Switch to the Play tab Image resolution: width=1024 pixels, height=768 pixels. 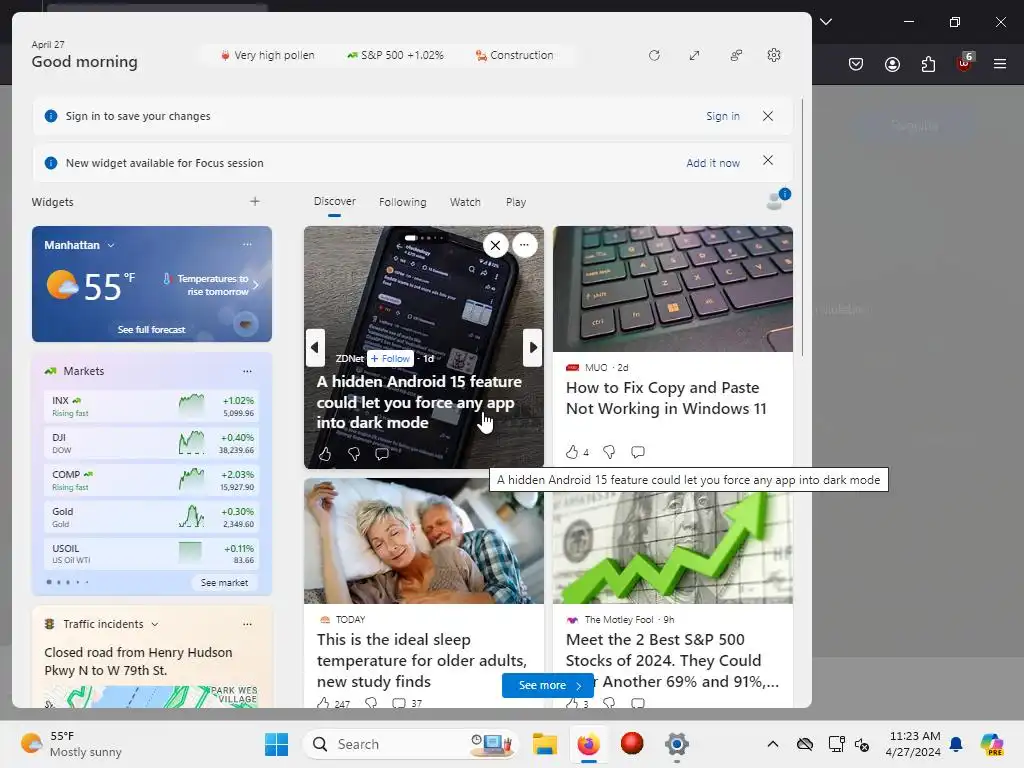516,202
